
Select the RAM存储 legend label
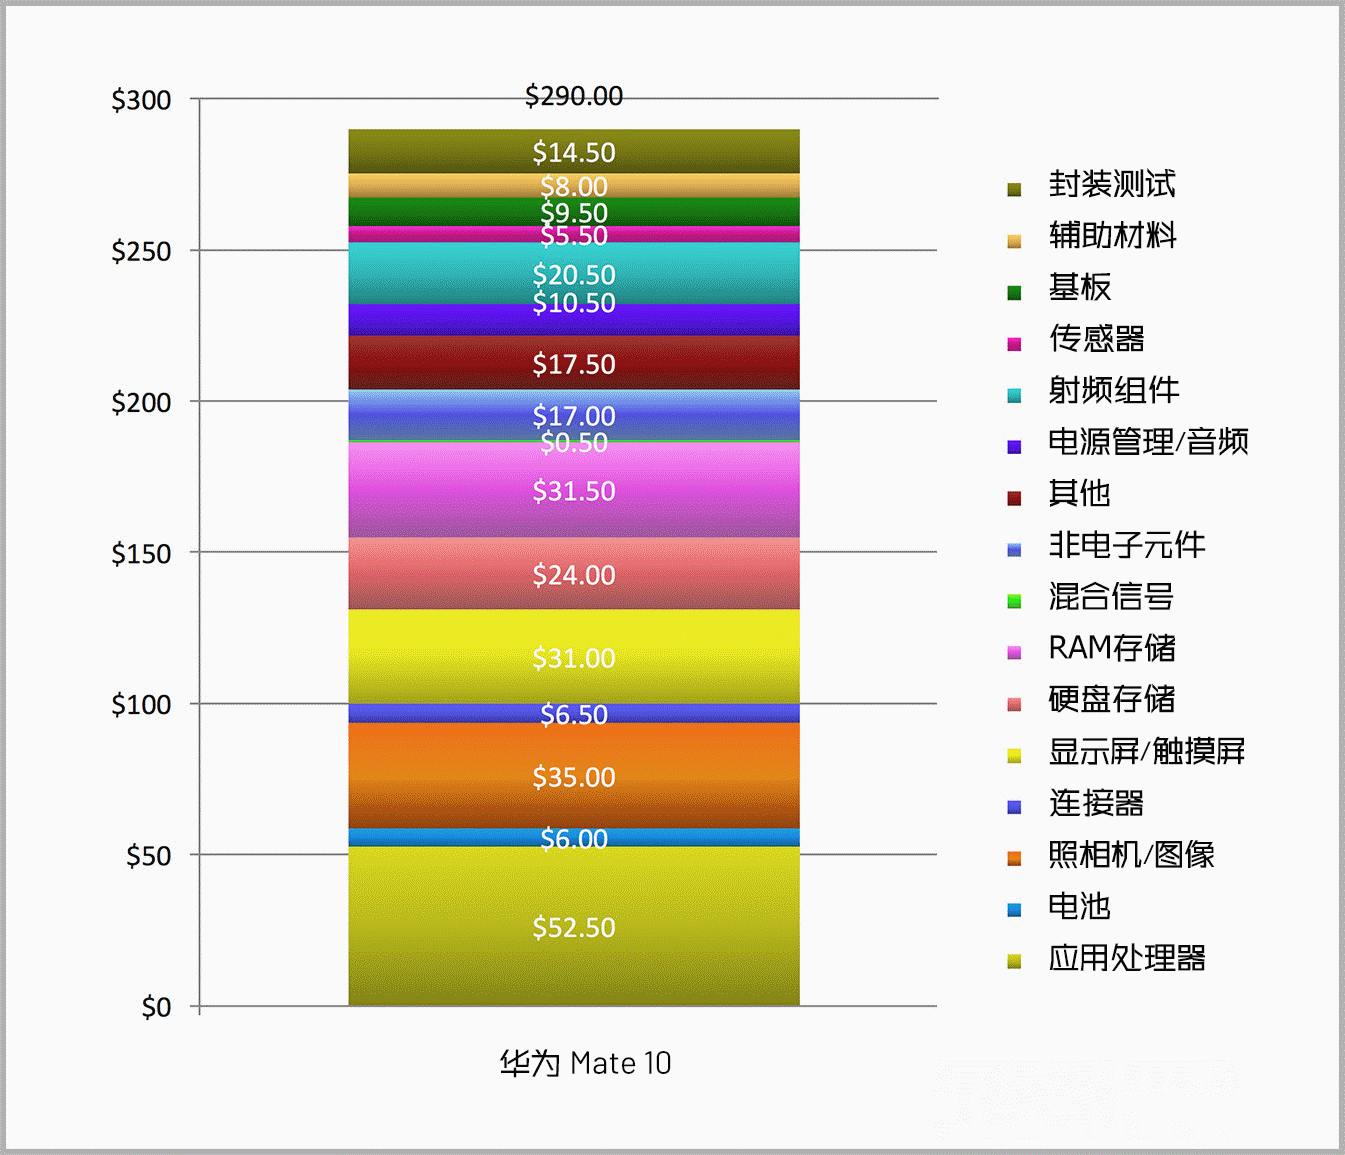[x=1111, y=648]
